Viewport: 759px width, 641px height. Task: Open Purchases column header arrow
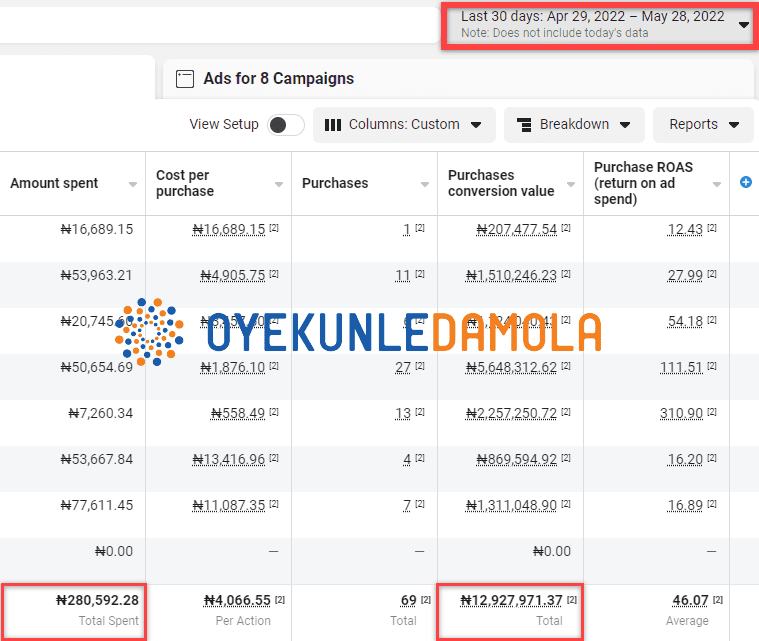425,184
